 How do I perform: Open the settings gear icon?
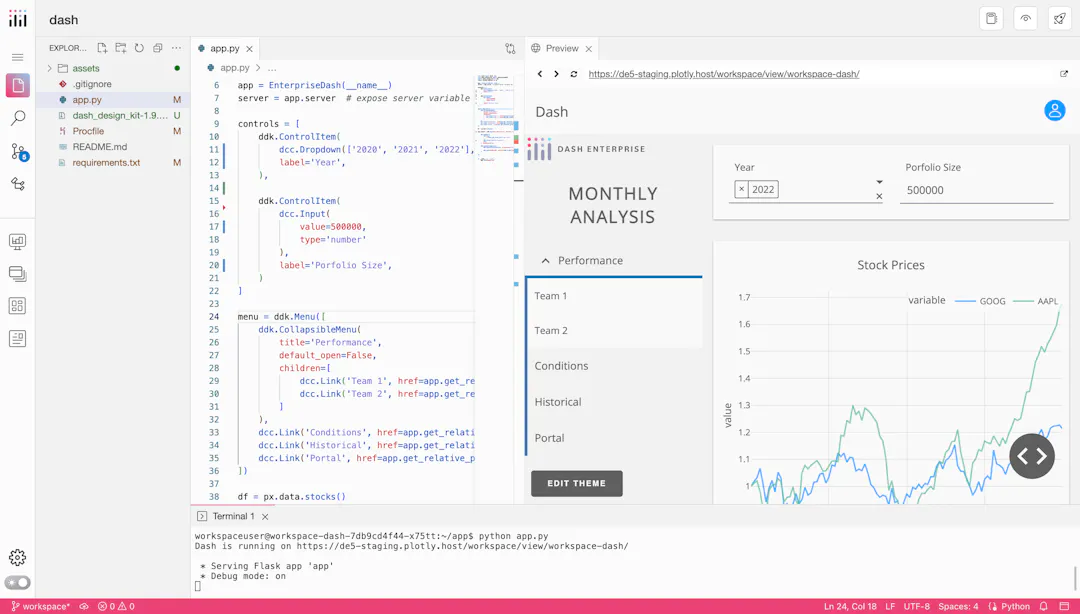pos(18,557)
